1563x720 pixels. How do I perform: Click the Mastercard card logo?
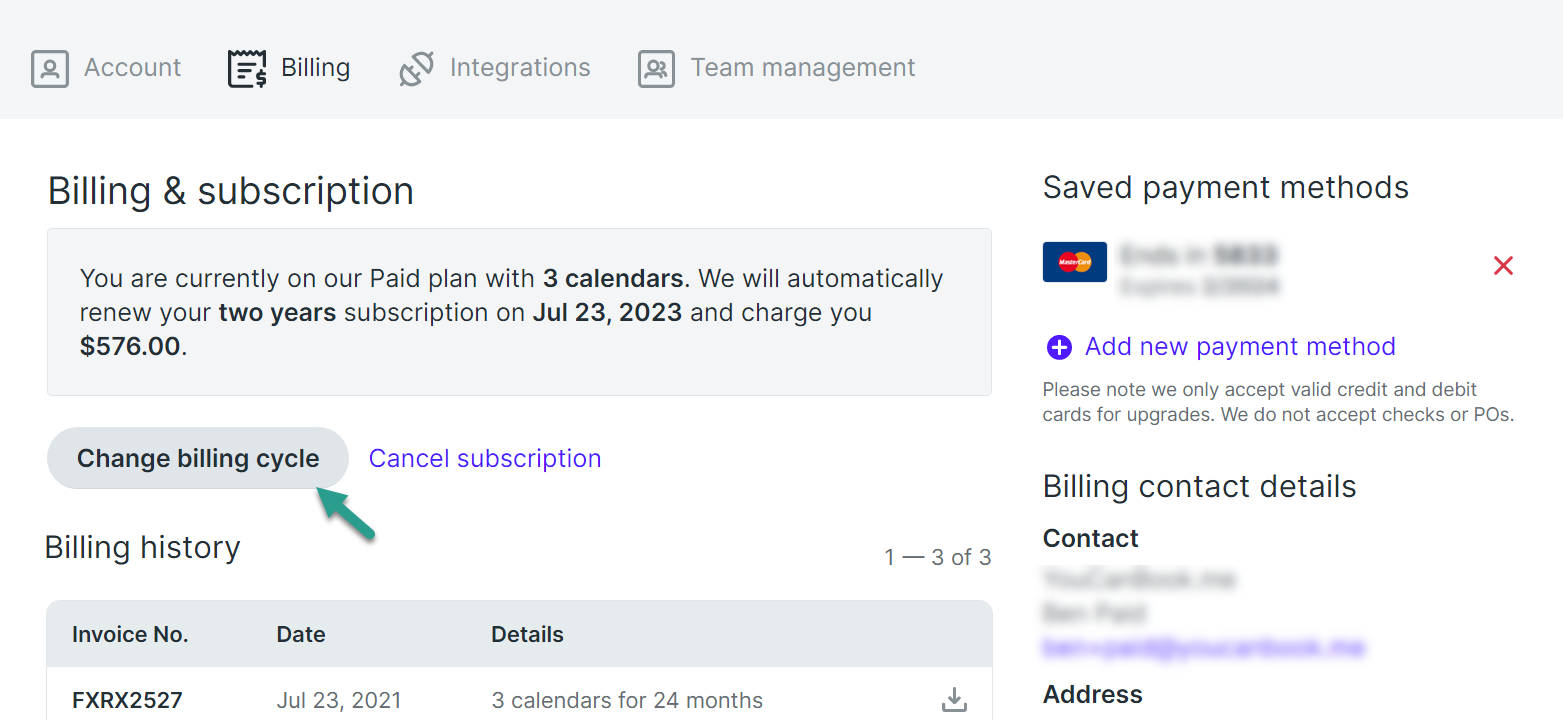click(1074, 262)
